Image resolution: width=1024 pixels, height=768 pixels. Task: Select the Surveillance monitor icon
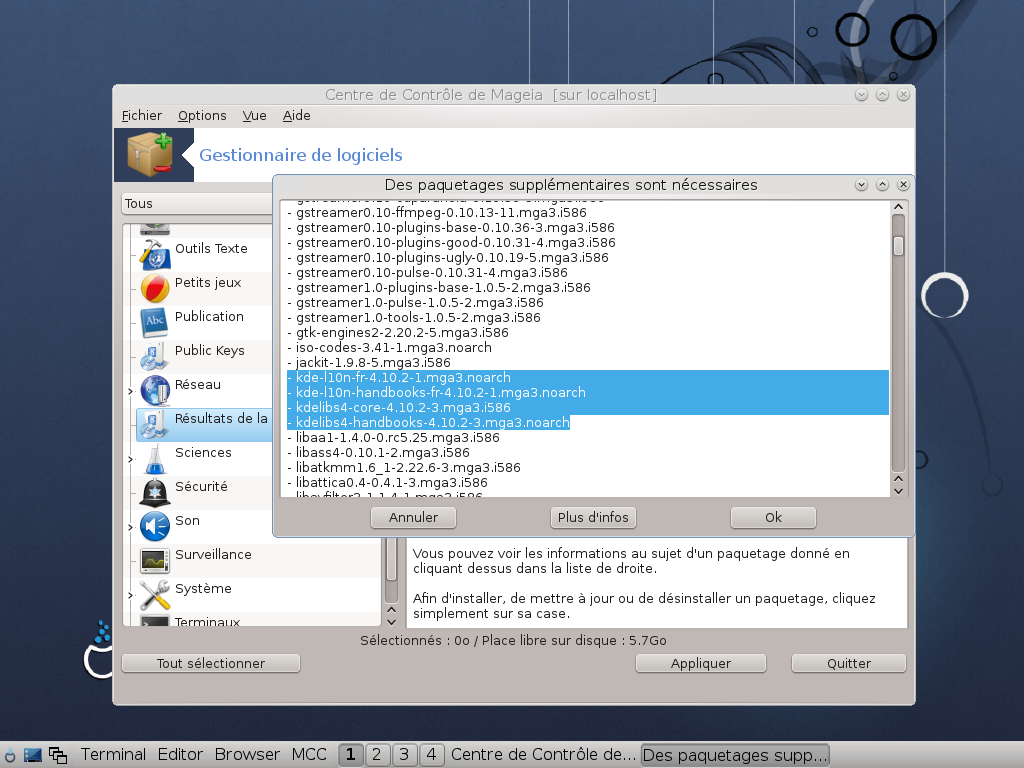155,560
